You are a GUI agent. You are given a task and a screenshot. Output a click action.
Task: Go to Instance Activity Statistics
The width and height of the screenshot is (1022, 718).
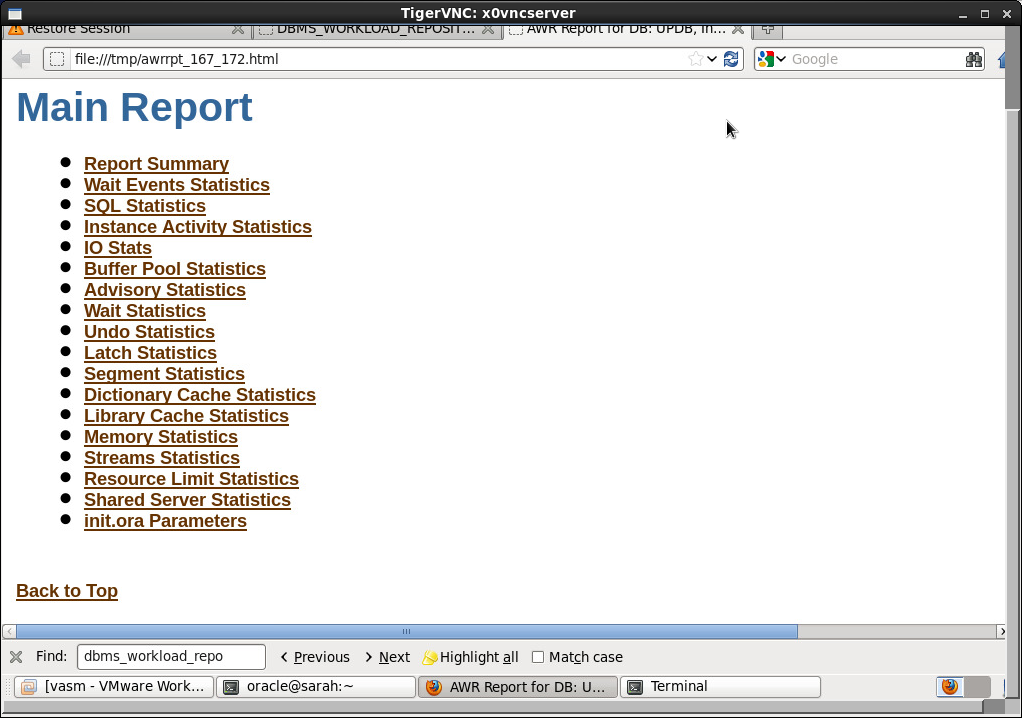198,227
